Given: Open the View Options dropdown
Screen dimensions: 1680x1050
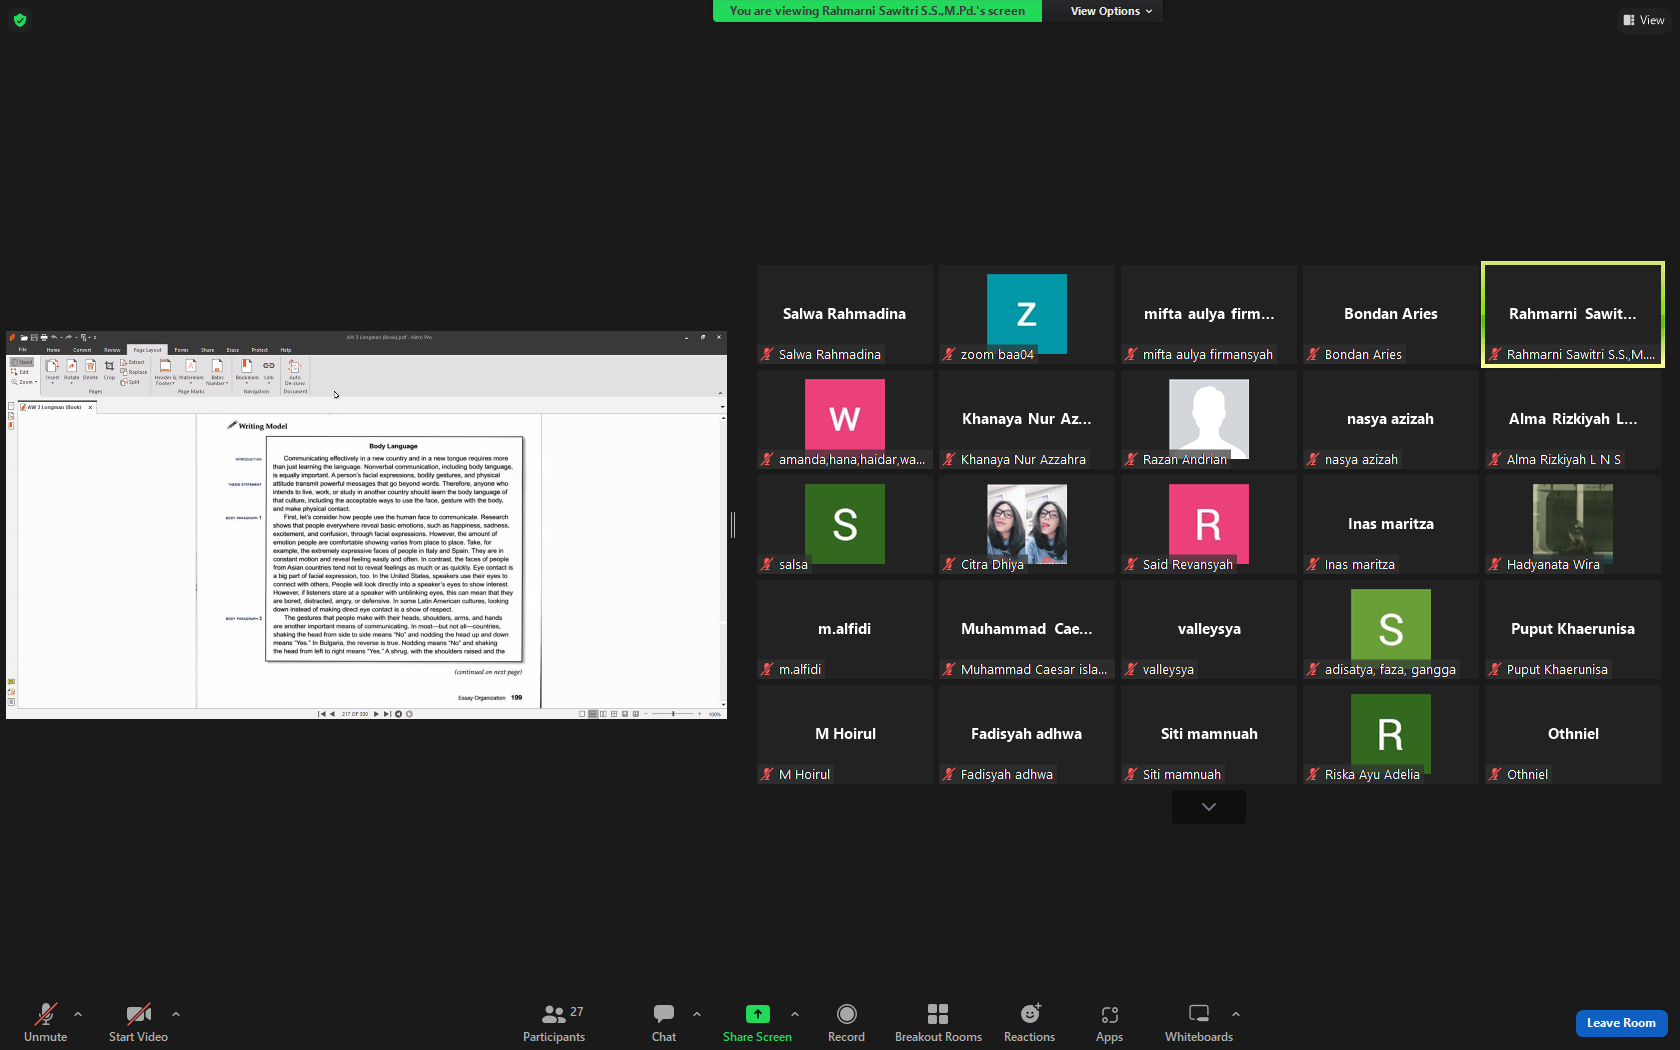Looking at the screenshot, I should coord(1111,11).
